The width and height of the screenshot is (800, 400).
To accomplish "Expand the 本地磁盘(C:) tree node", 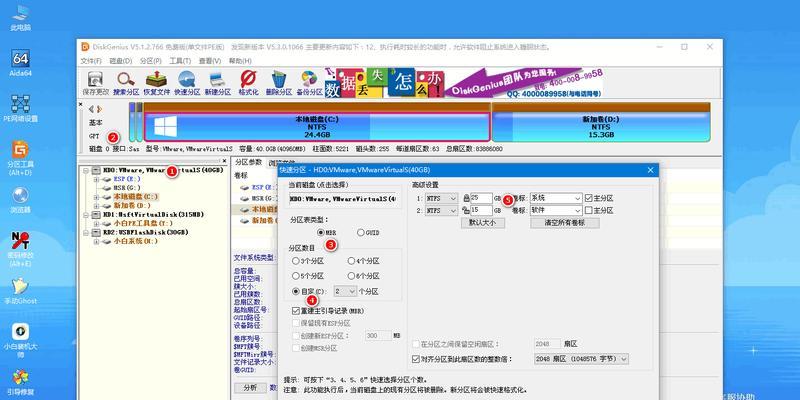I will [x=96, y=196].
